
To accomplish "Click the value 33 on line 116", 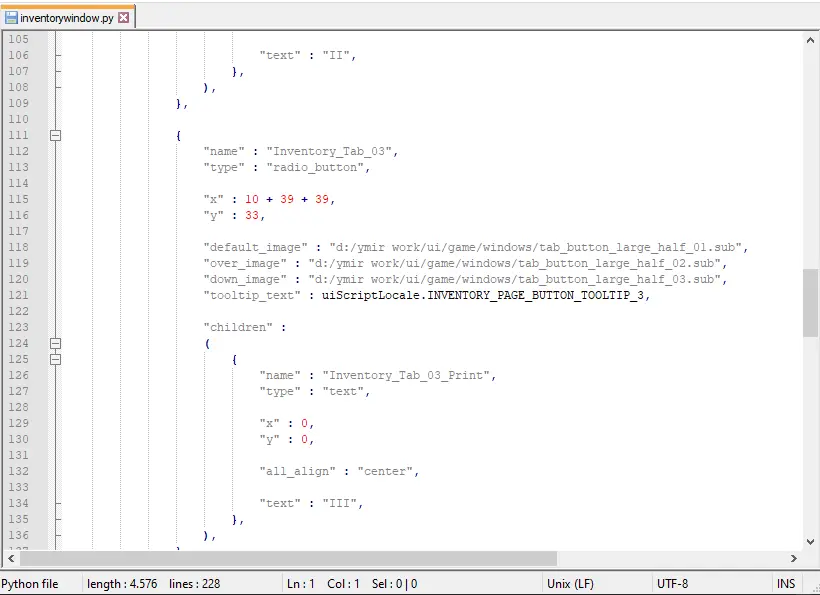I will tap(252, 215).
